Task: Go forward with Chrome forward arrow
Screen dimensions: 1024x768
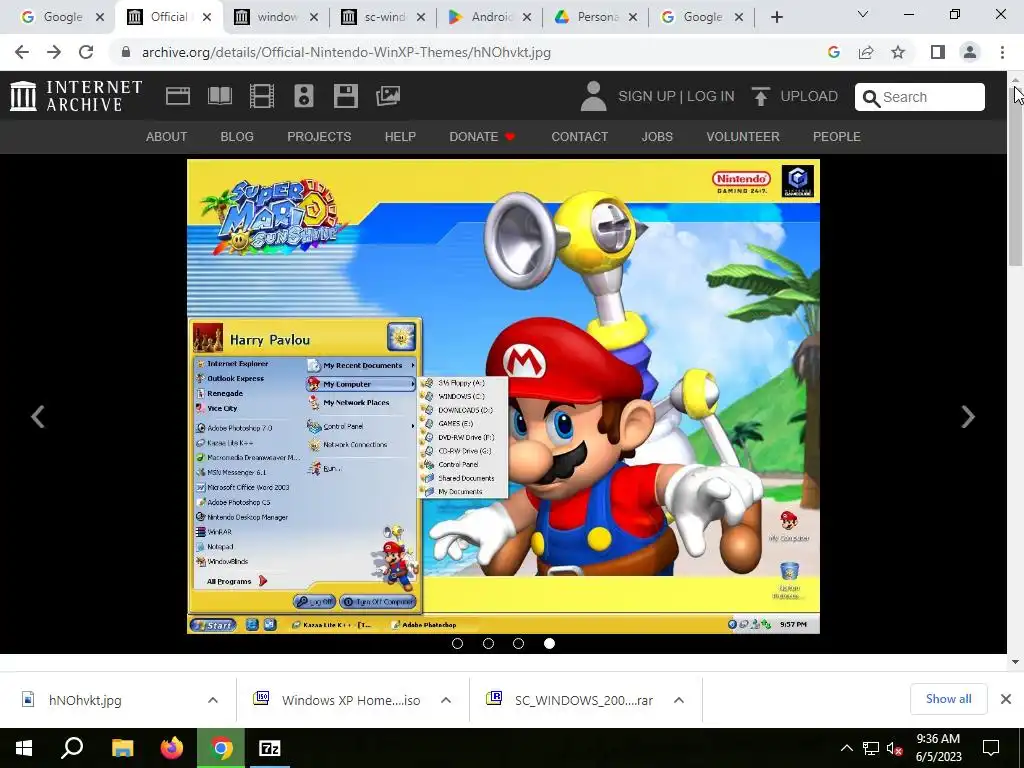Action: 54,52
